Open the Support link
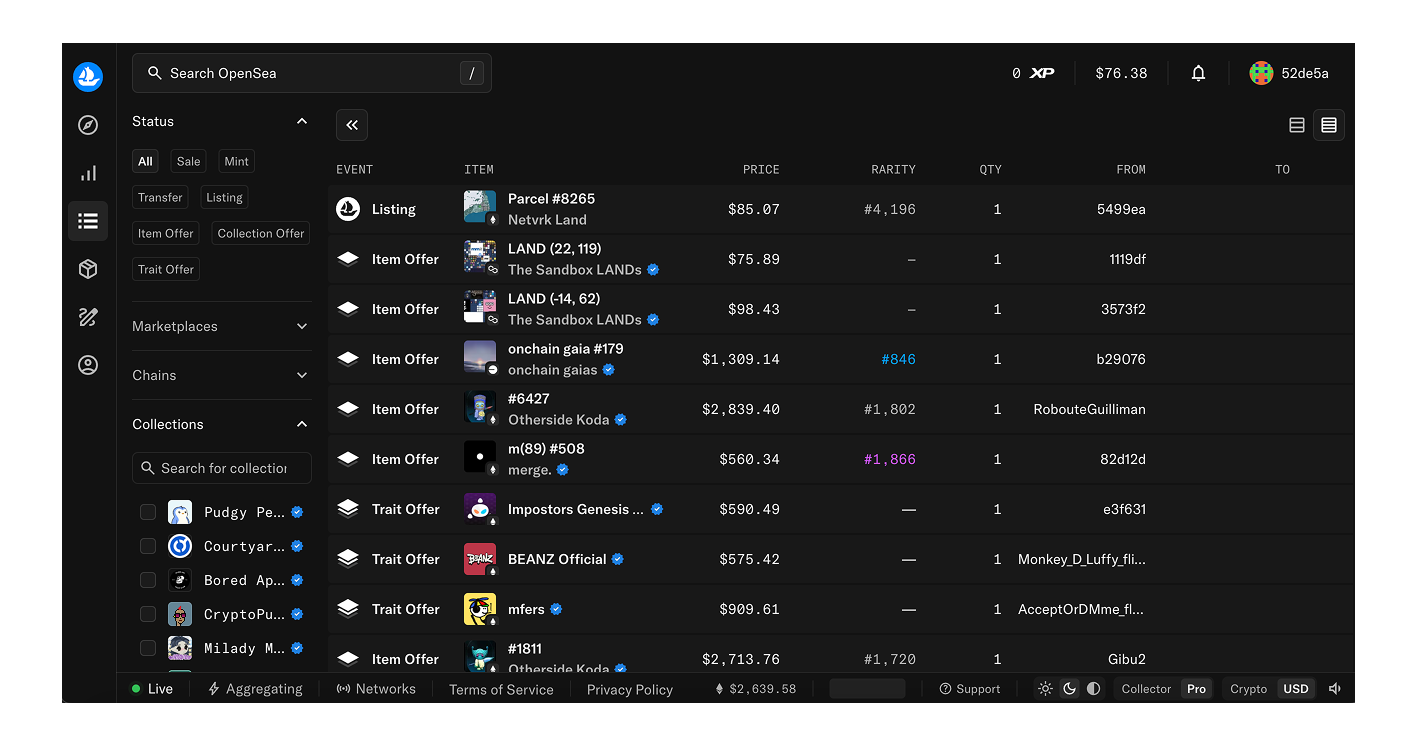Viewport: 1417px width, 746px height. tap(970, 689)
